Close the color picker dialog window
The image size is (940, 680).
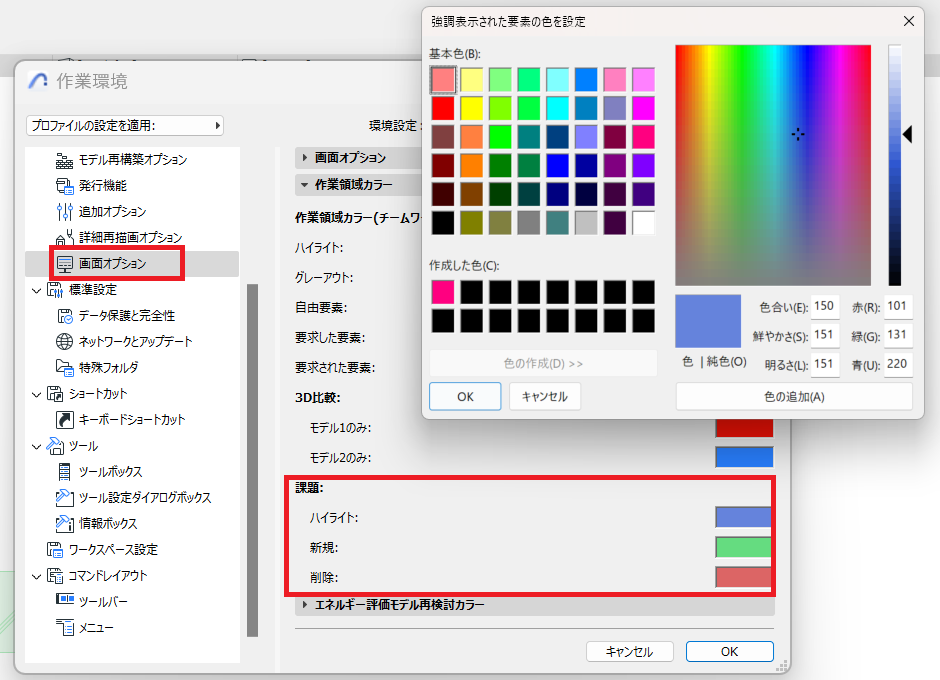pos(909,21)
